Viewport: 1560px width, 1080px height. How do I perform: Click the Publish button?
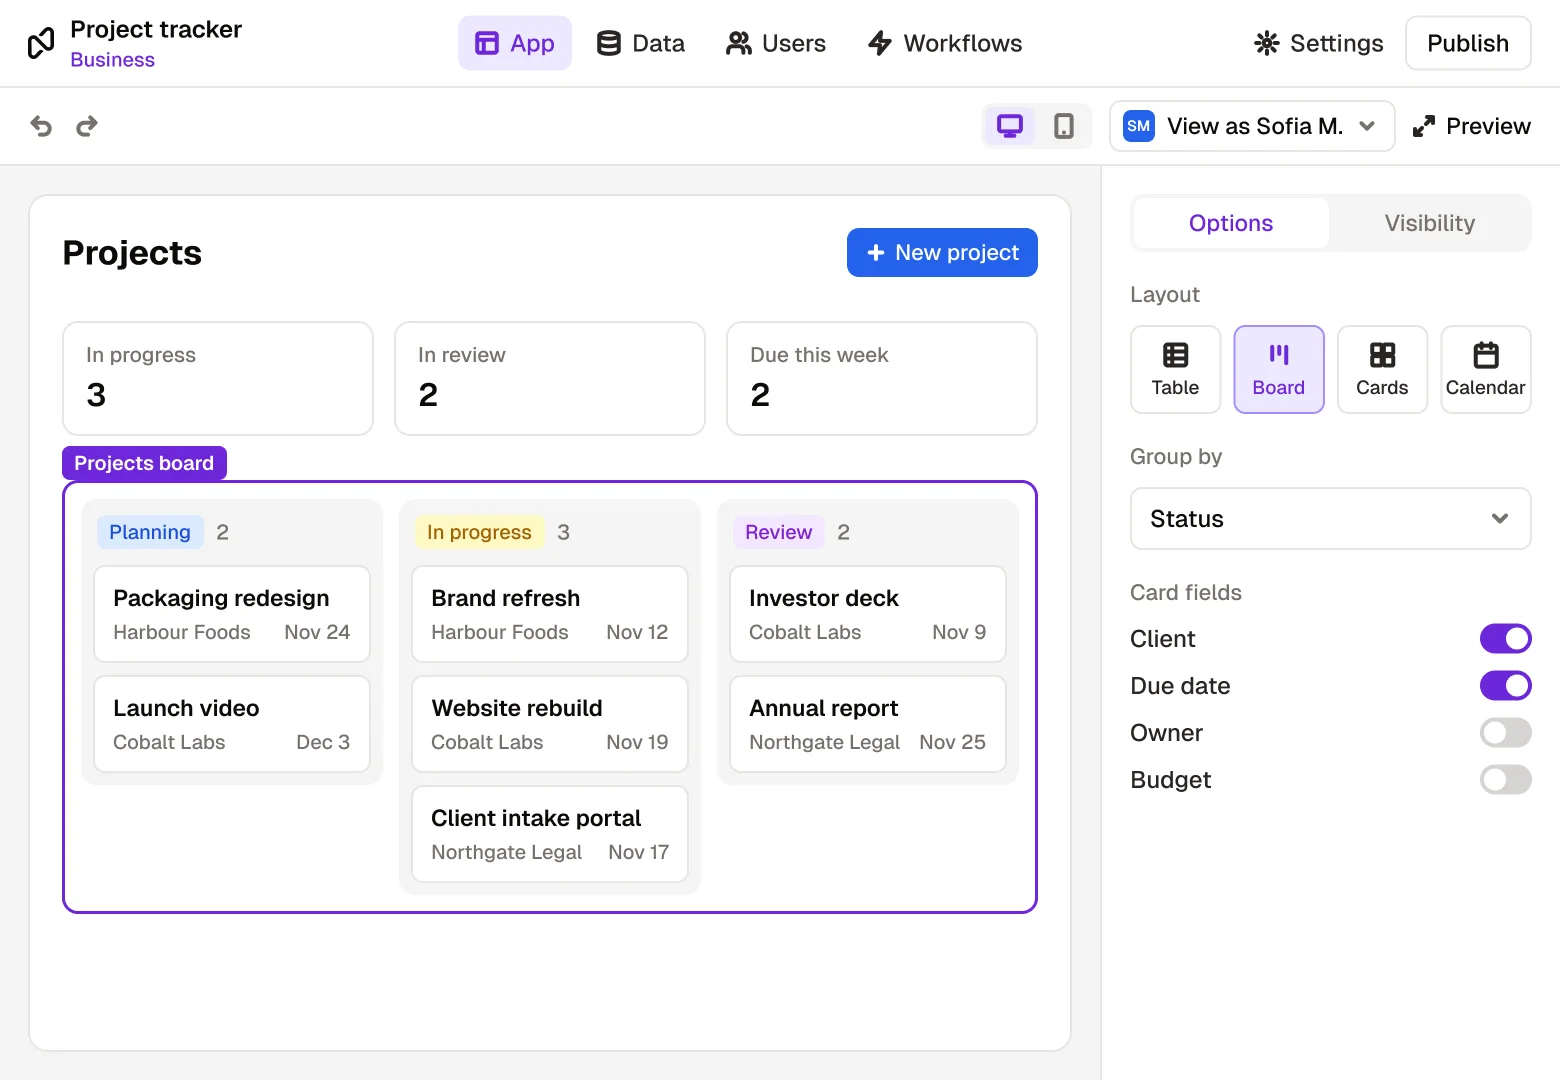click(1467, 43)
